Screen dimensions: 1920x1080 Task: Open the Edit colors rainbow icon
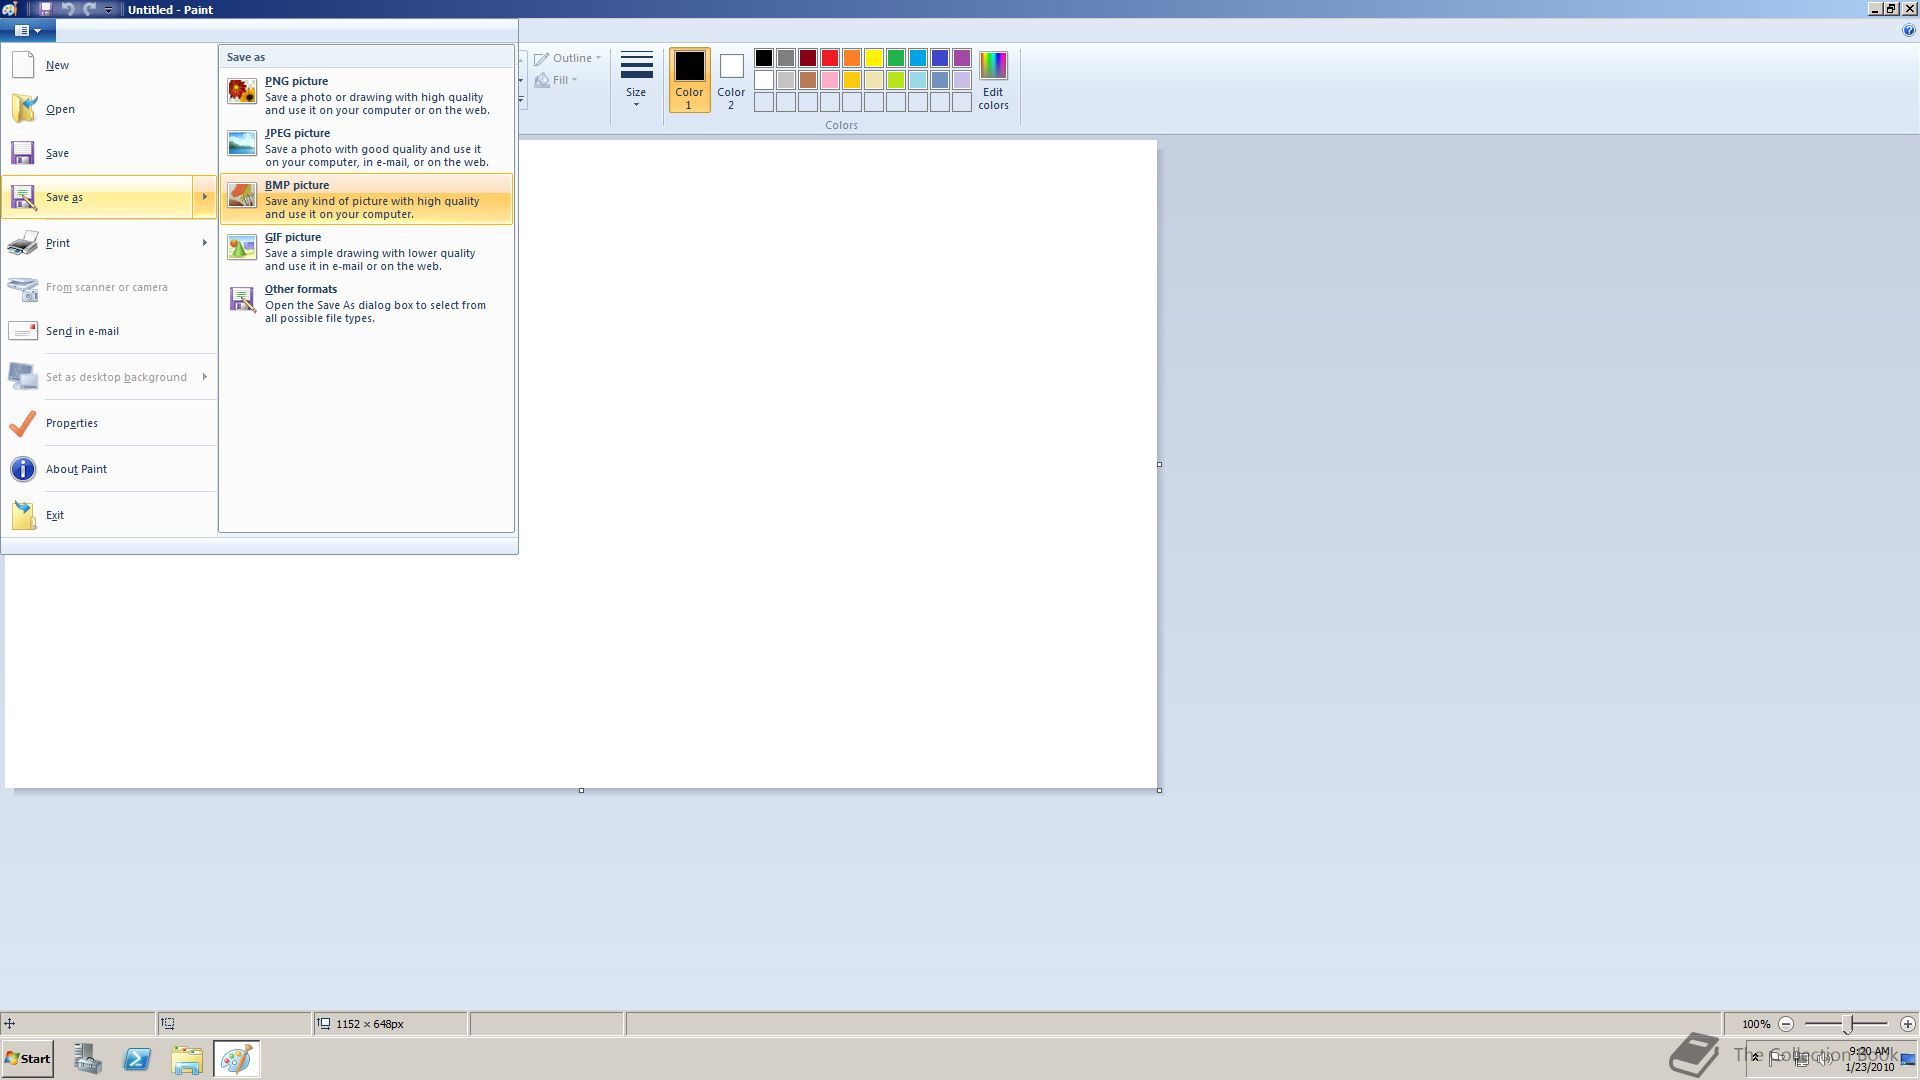point(993,65)
